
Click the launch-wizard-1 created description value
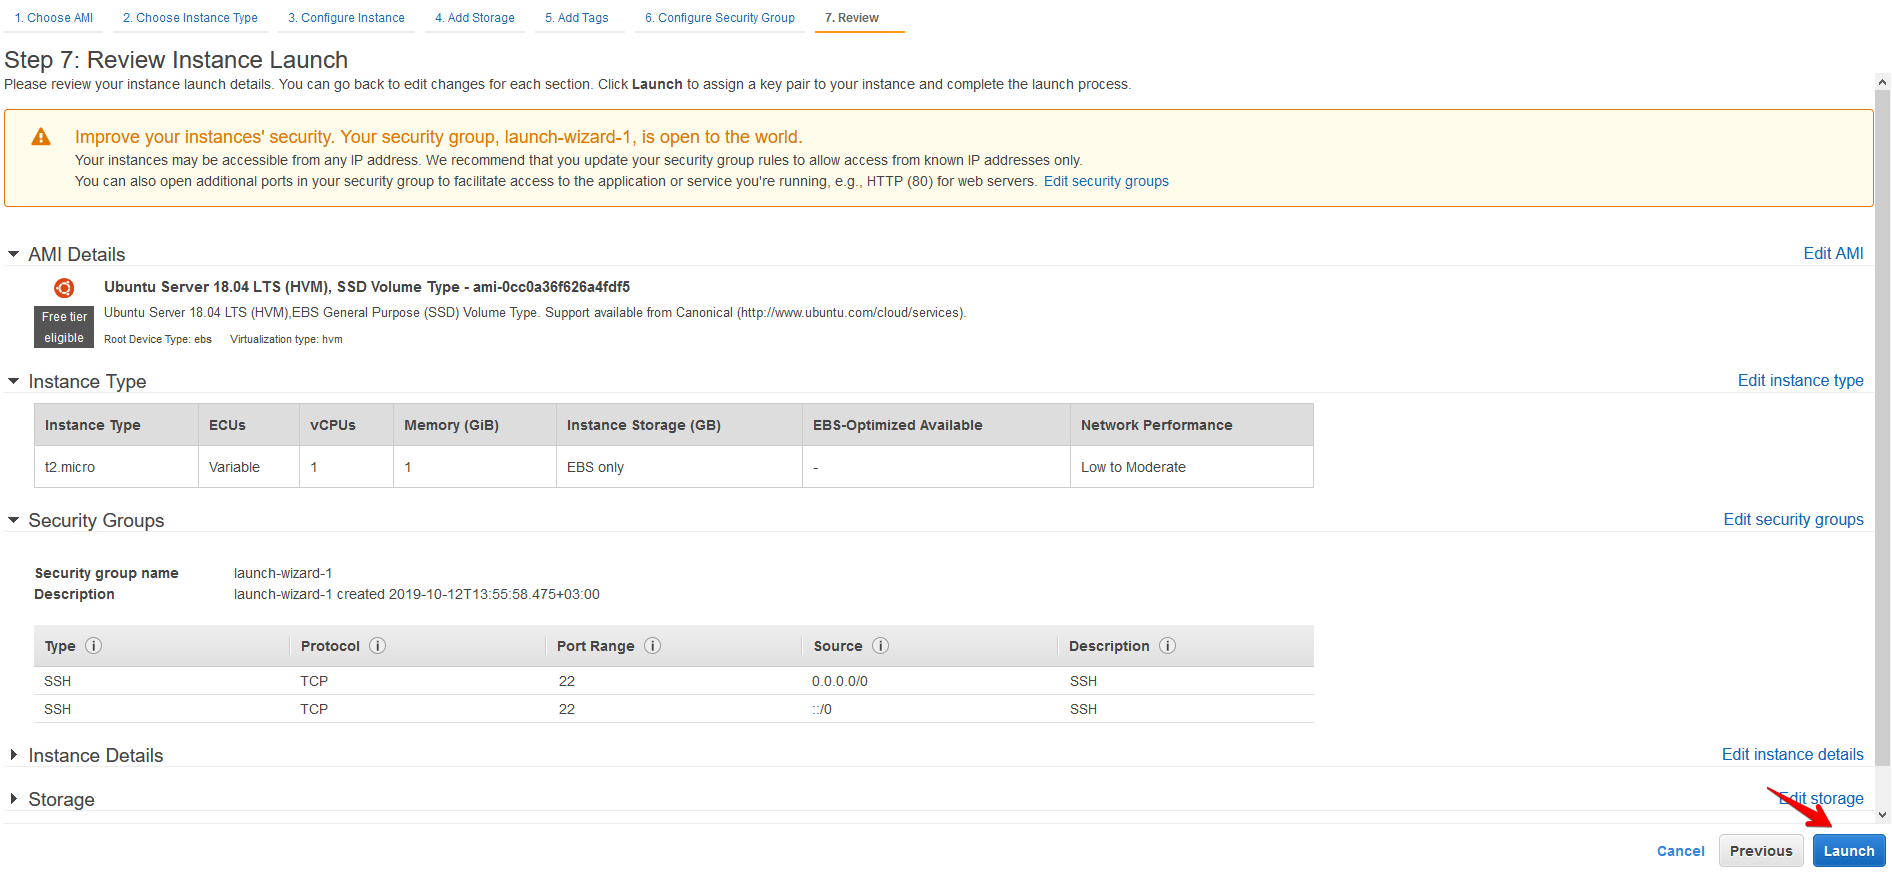point(417,594)
